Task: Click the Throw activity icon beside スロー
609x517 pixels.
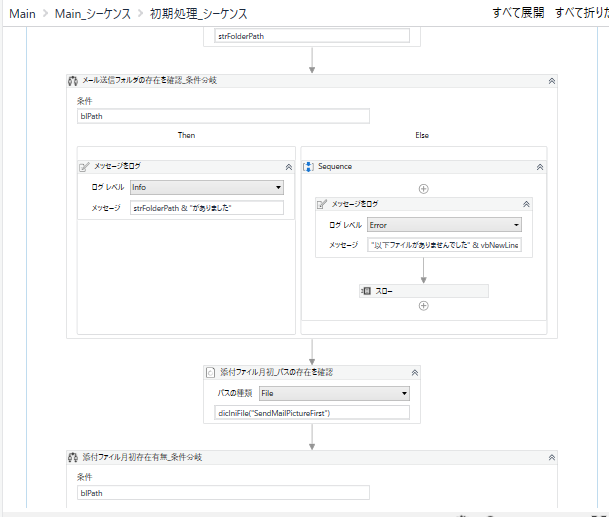Action: (366, 291)
